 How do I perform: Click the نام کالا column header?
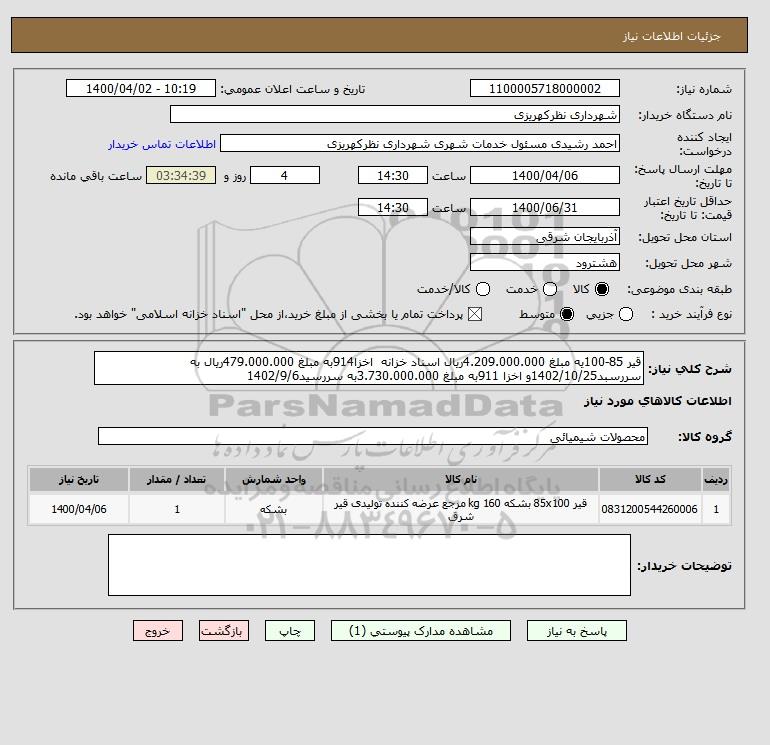(461, 479)
